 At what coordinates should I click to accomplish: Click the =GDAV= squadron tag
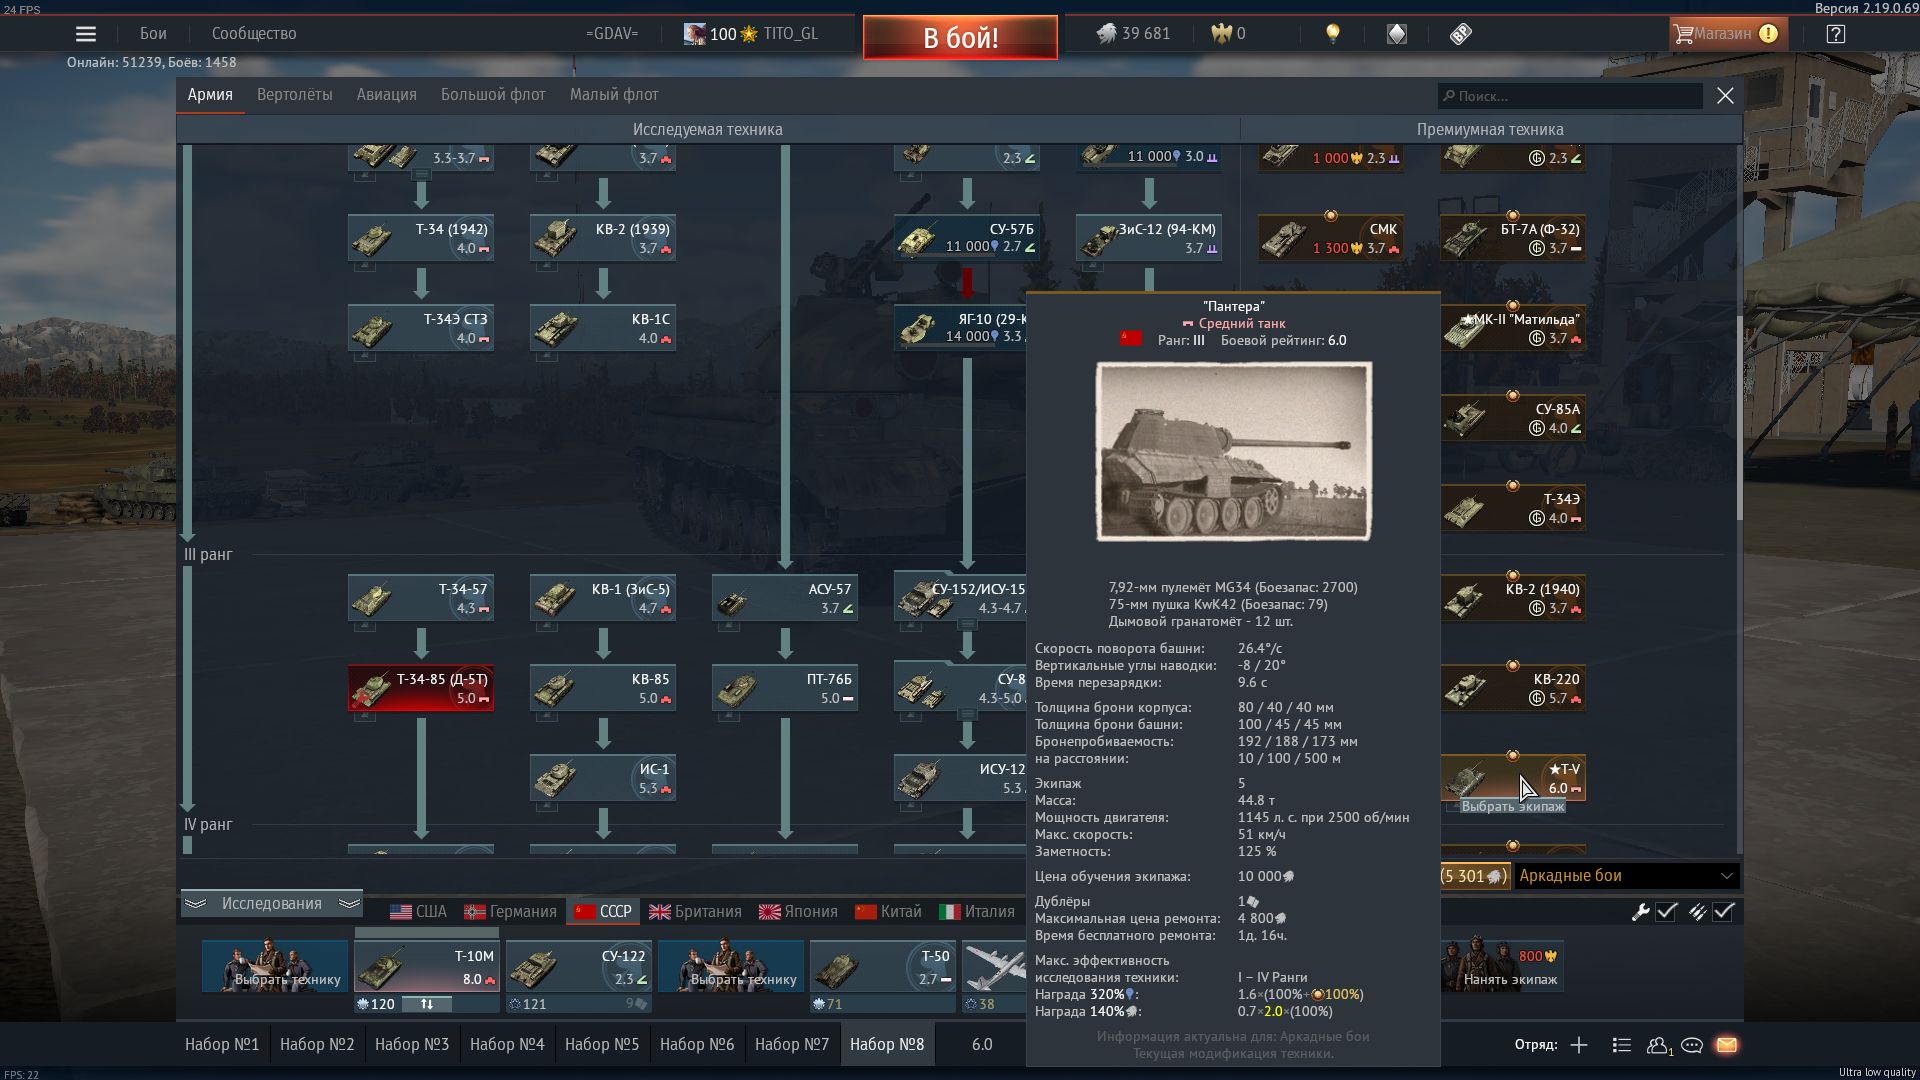(x=612, y=34)
